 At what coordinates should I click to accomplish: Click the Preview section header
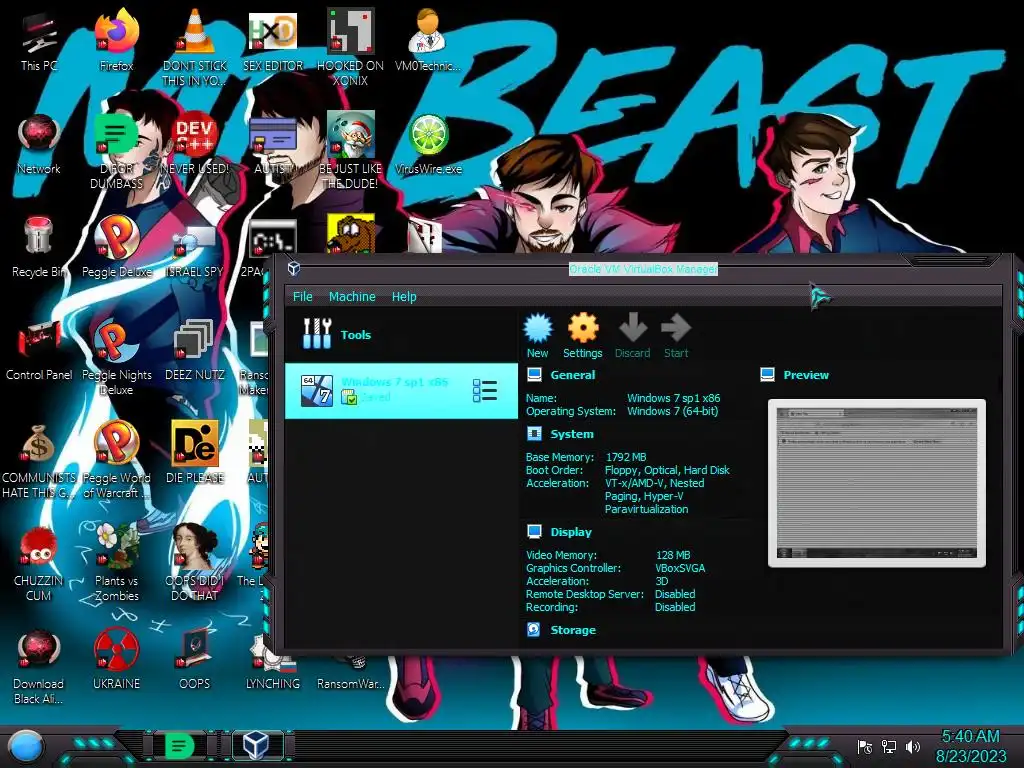click(x=806, y=375)
